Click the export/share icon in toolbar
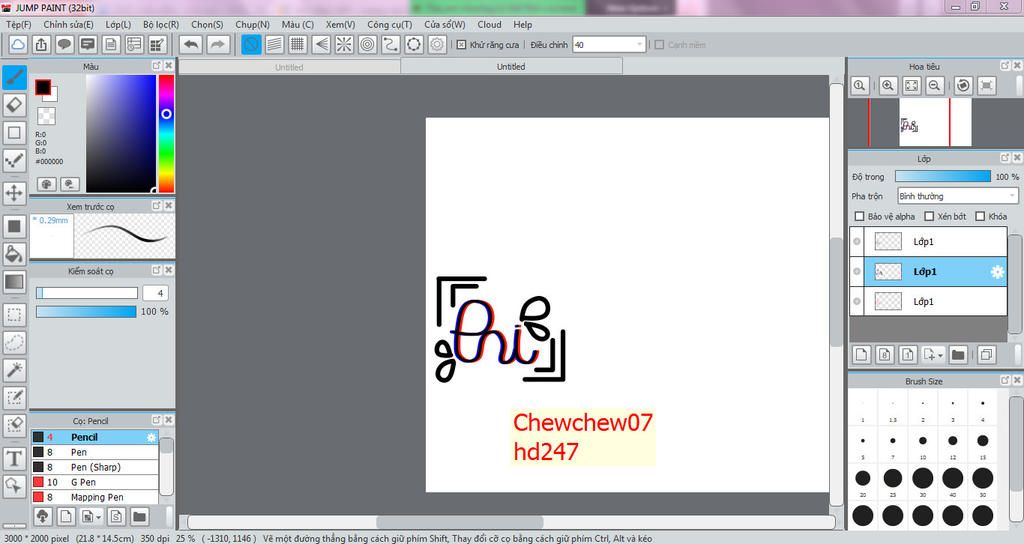This screenshot has height=544, width=1024. pyautogui.click(x=41, y=44)
